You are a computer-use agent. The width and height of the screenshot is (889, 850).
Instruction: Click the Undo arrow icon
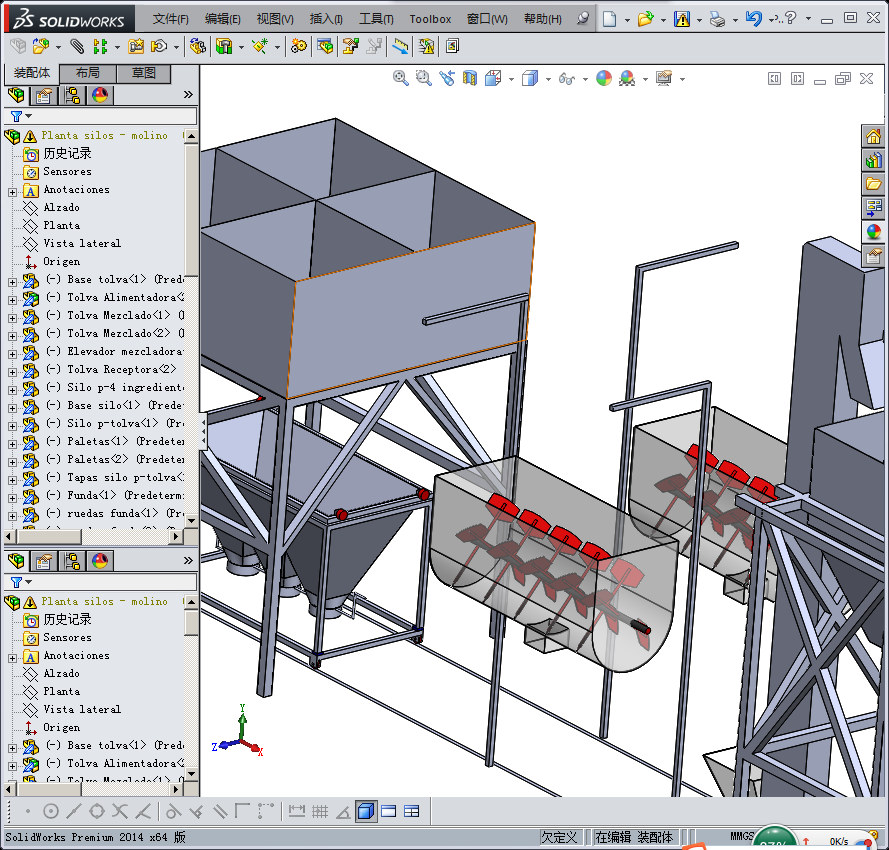753,19
